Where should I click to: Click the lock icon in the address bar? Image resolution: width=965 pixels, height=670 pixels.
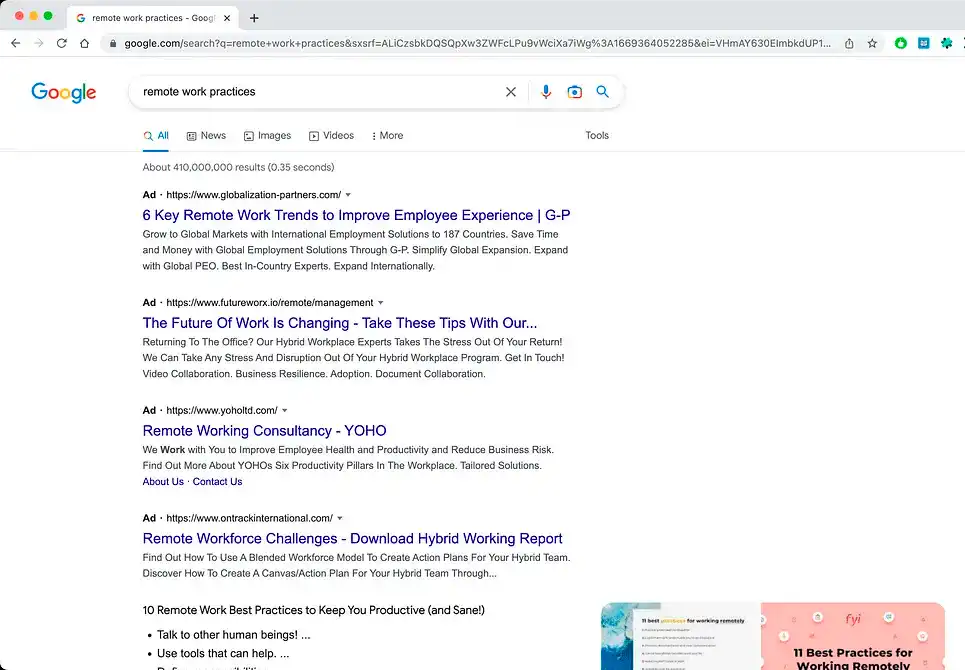[x=113, y=43]
